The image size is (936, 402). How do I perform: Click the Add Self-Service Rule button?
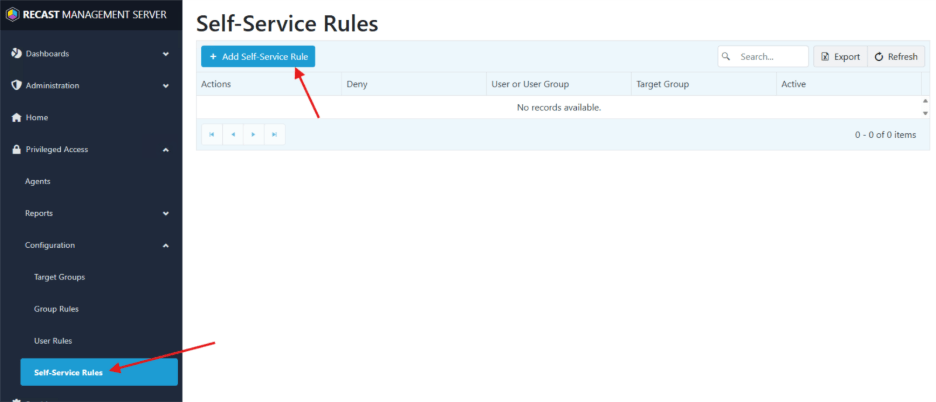(x=258, y=57)
